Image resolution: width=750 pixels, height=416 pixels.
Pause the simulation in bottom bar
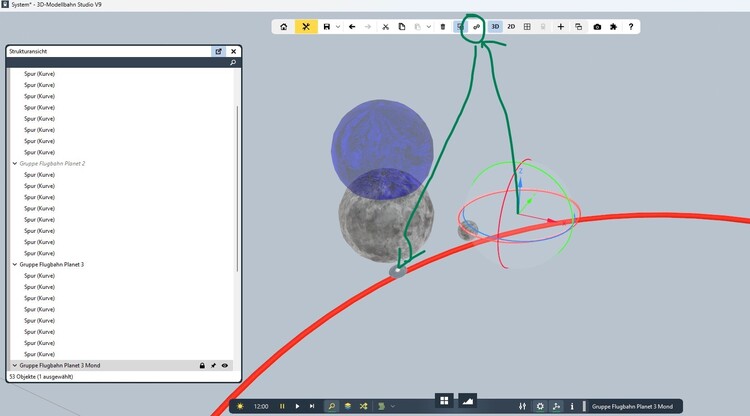coord(282,406)
